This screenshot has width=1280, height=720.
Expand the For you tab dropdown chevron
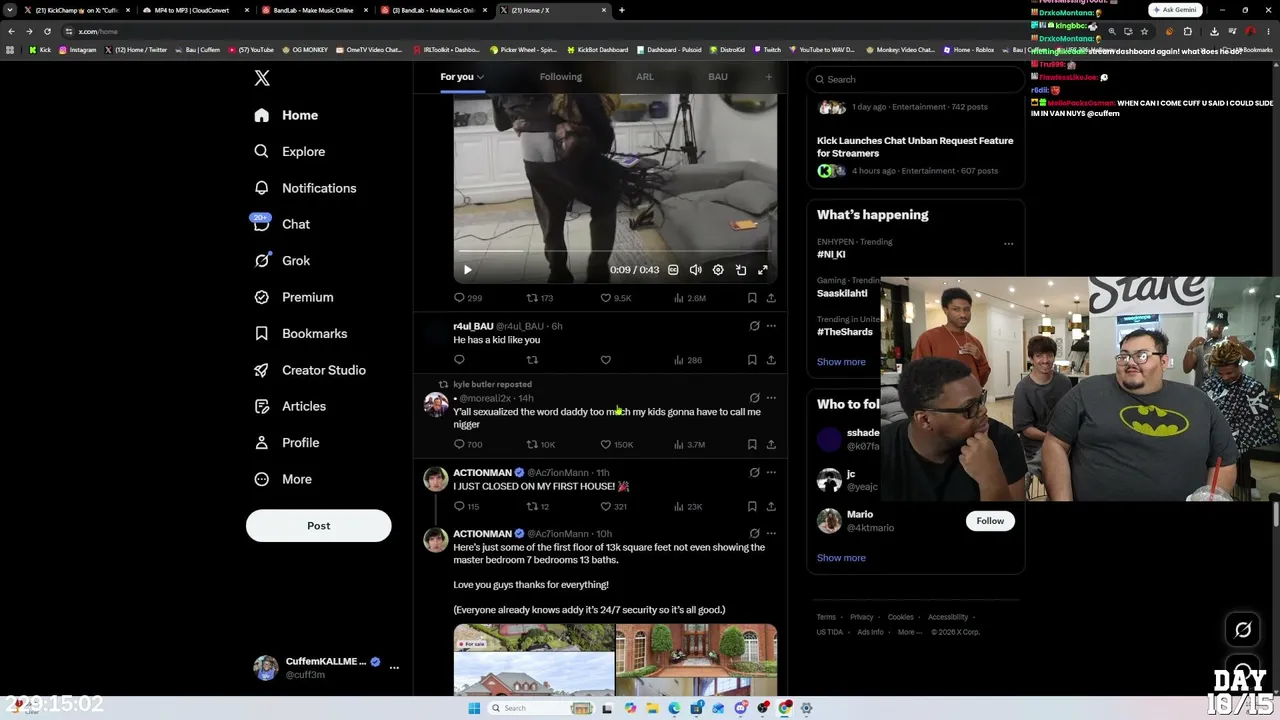[x=480, y=77]
